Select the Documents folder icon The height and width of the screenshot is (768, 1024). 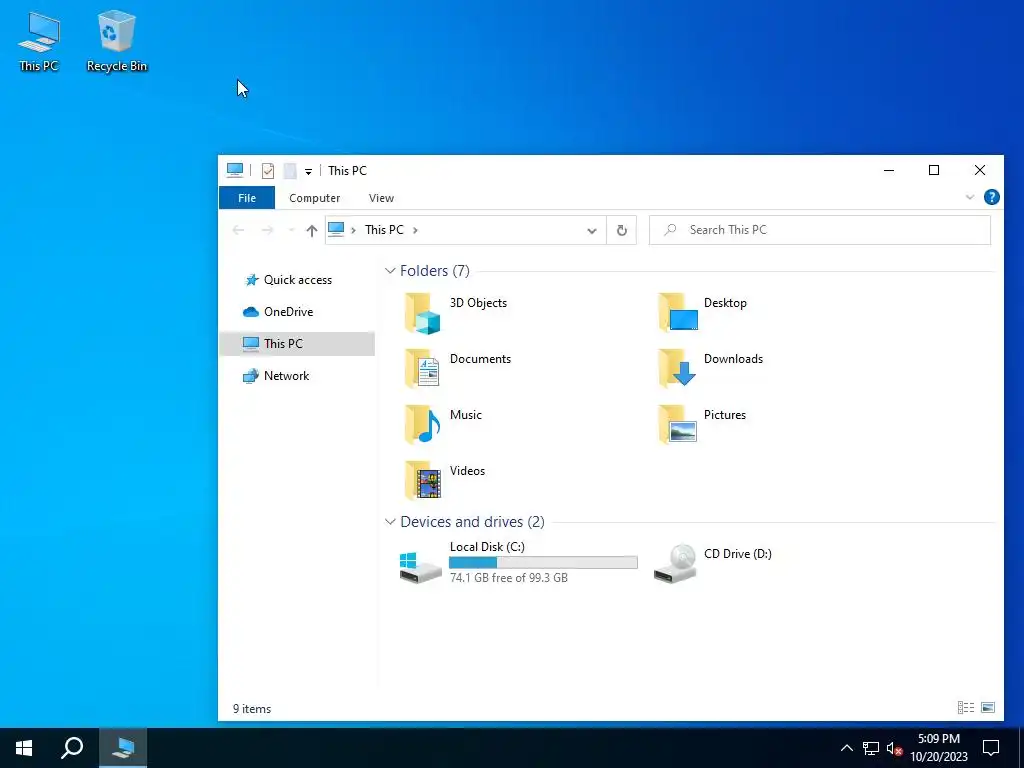coord(422,369)
